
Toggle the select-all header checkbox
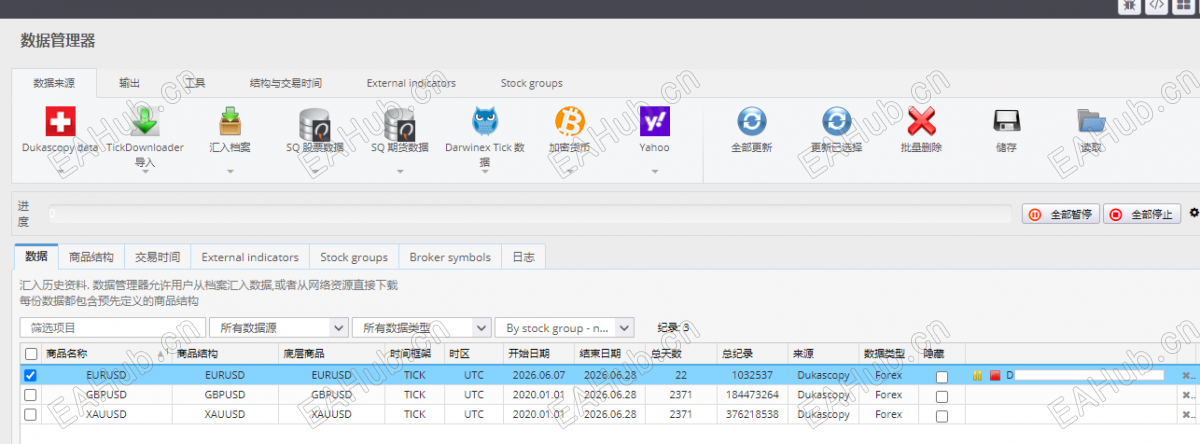(x=31, y=354)
